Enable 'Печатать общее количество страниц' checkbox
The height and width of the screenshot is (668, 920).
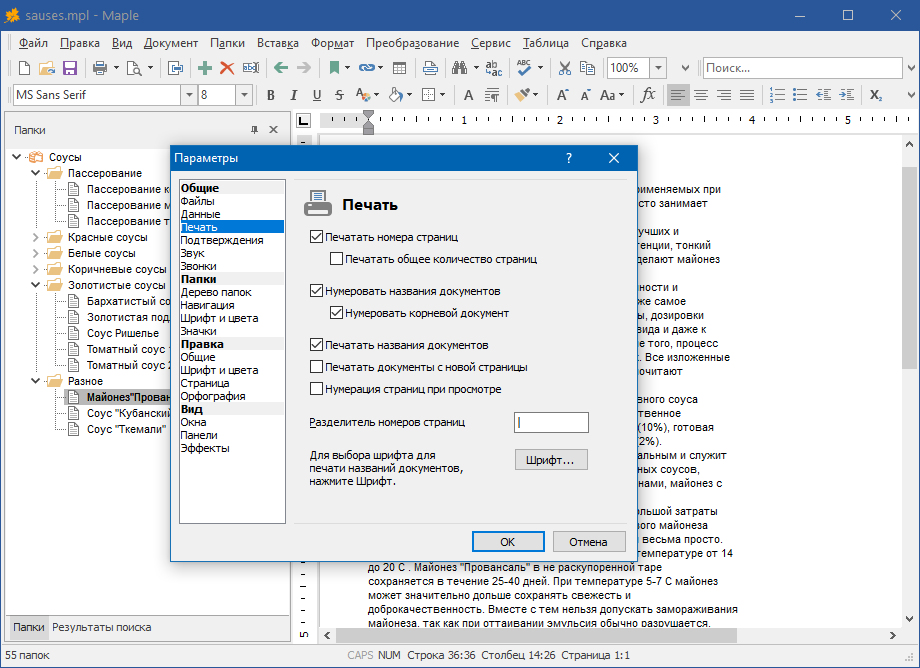[x=337, y=259]
